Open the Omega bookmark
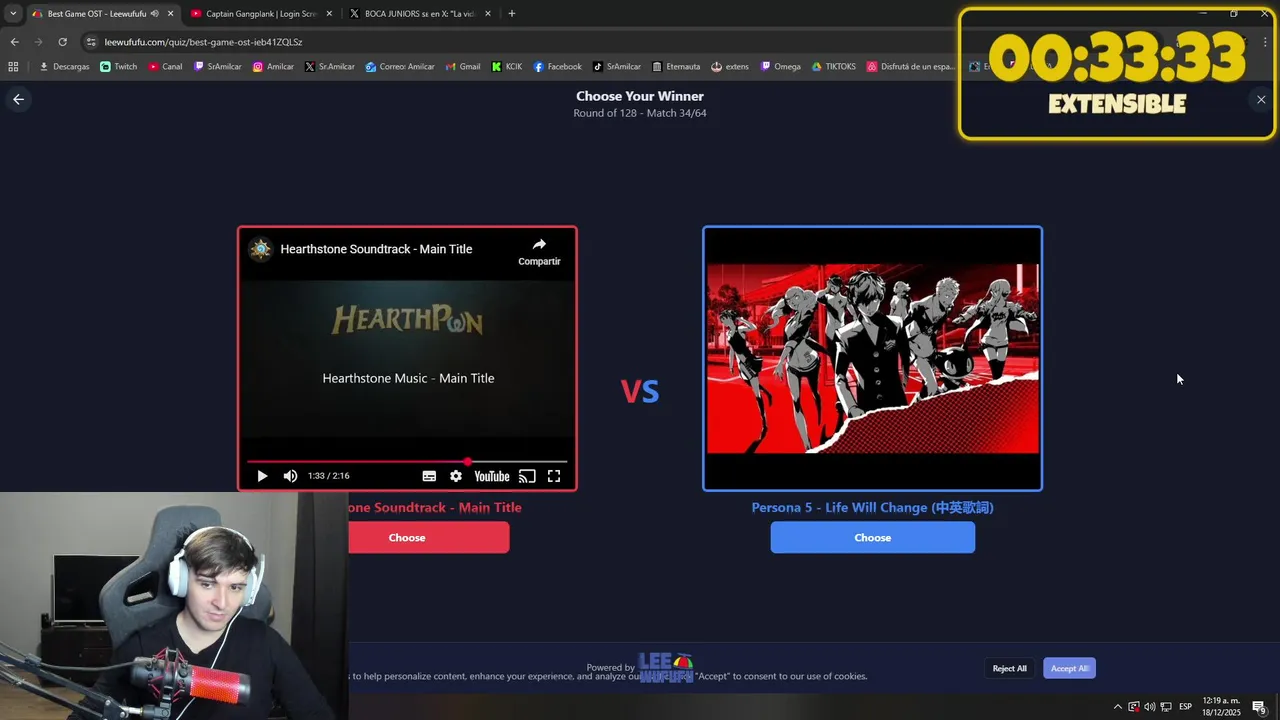This screenshot has width=1280, height=720. click(781, 67)
